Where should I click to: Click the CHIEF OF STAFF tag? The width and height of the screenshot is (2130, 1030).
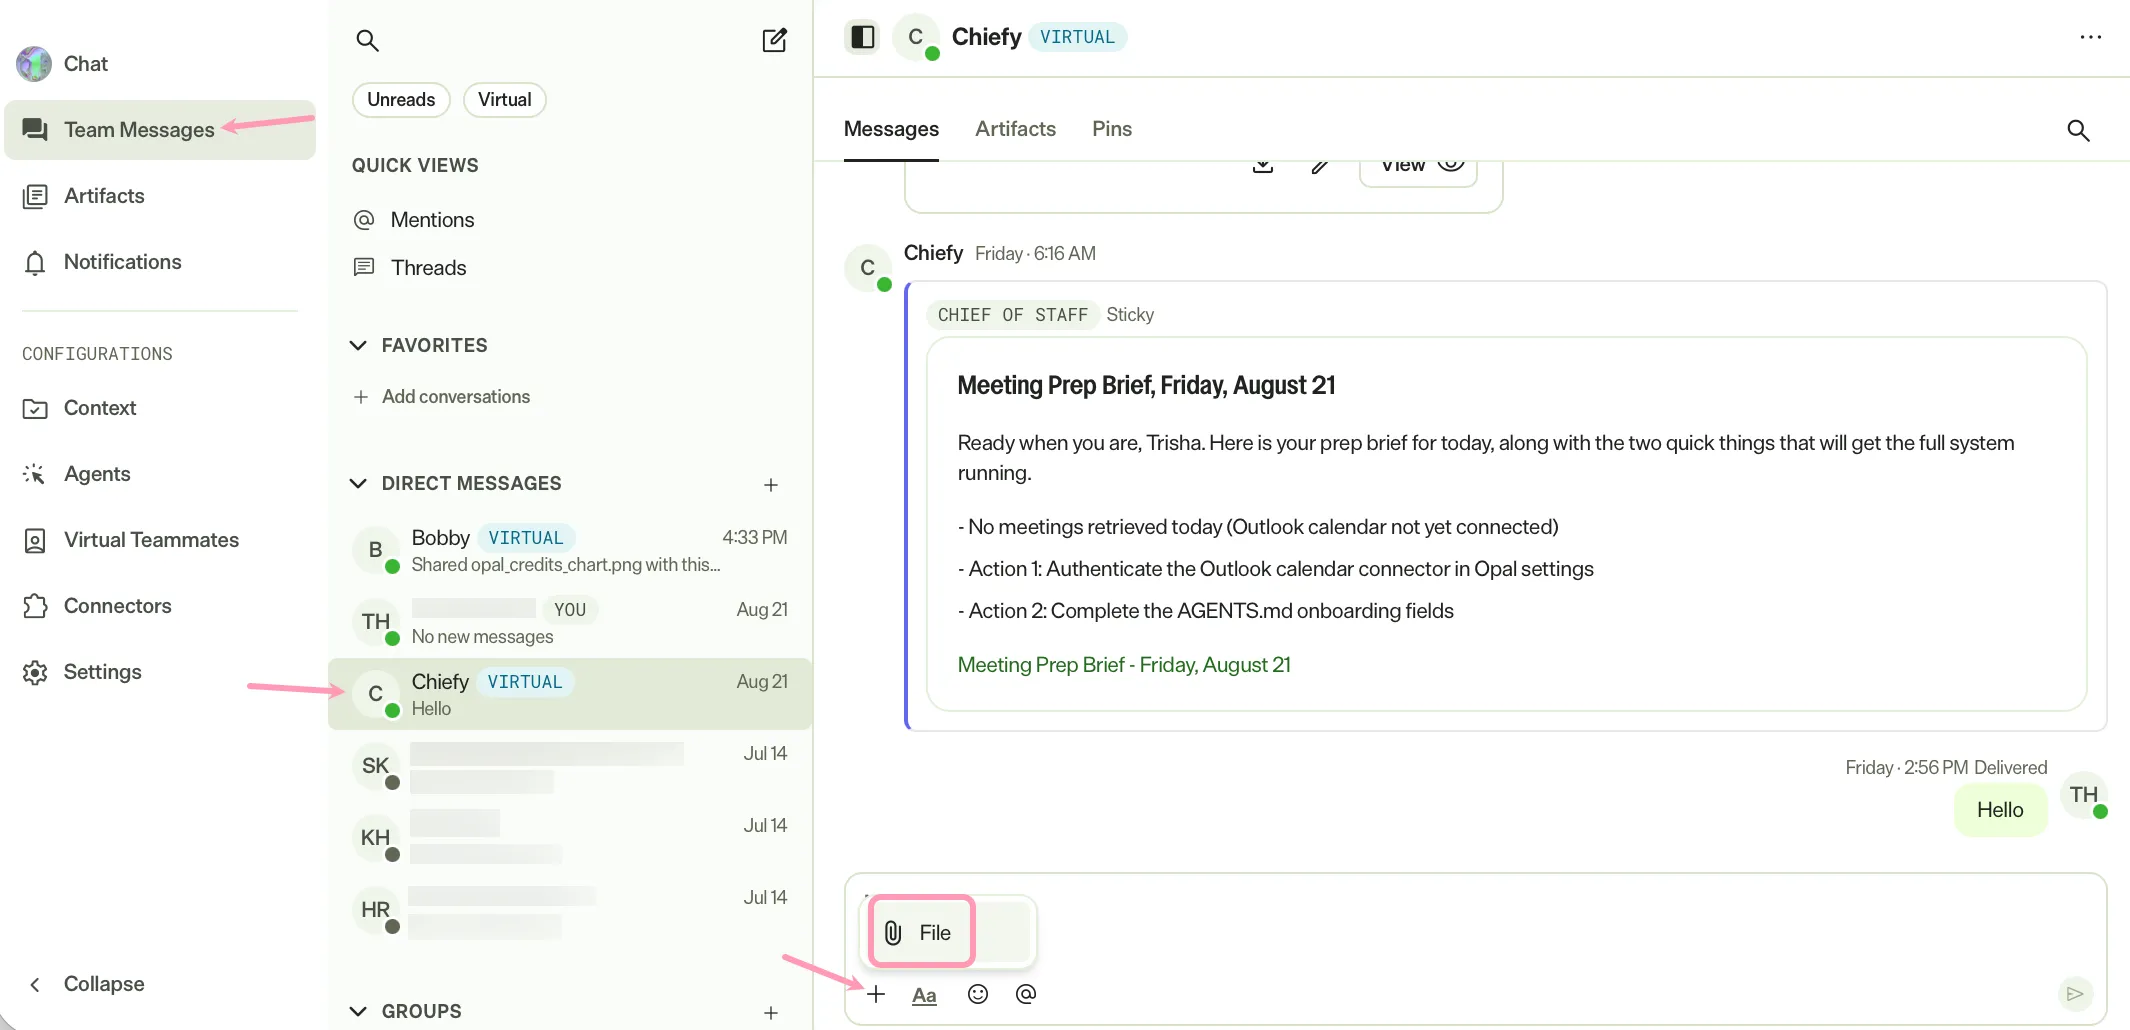1012,315
